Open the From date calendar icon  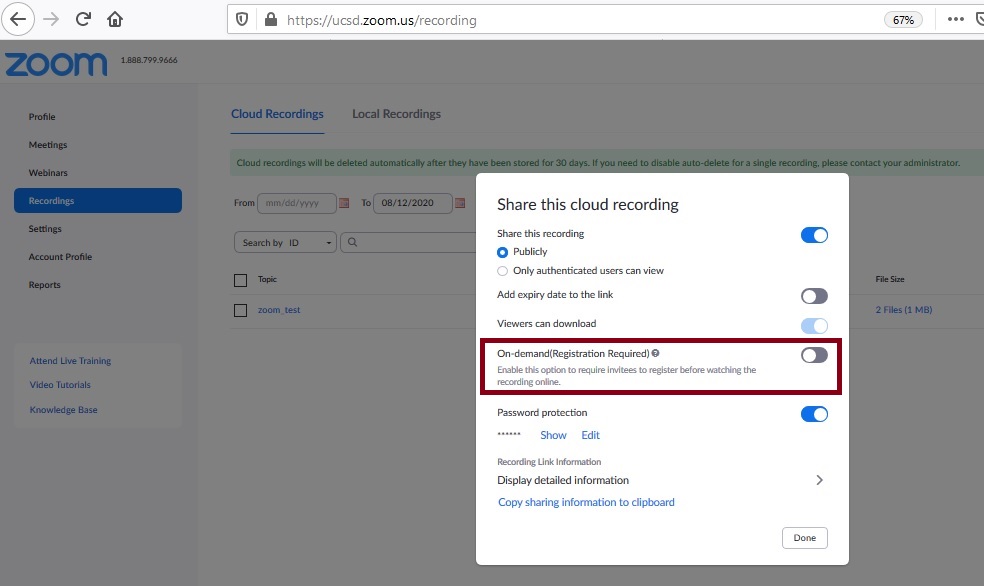pos(344,203)
